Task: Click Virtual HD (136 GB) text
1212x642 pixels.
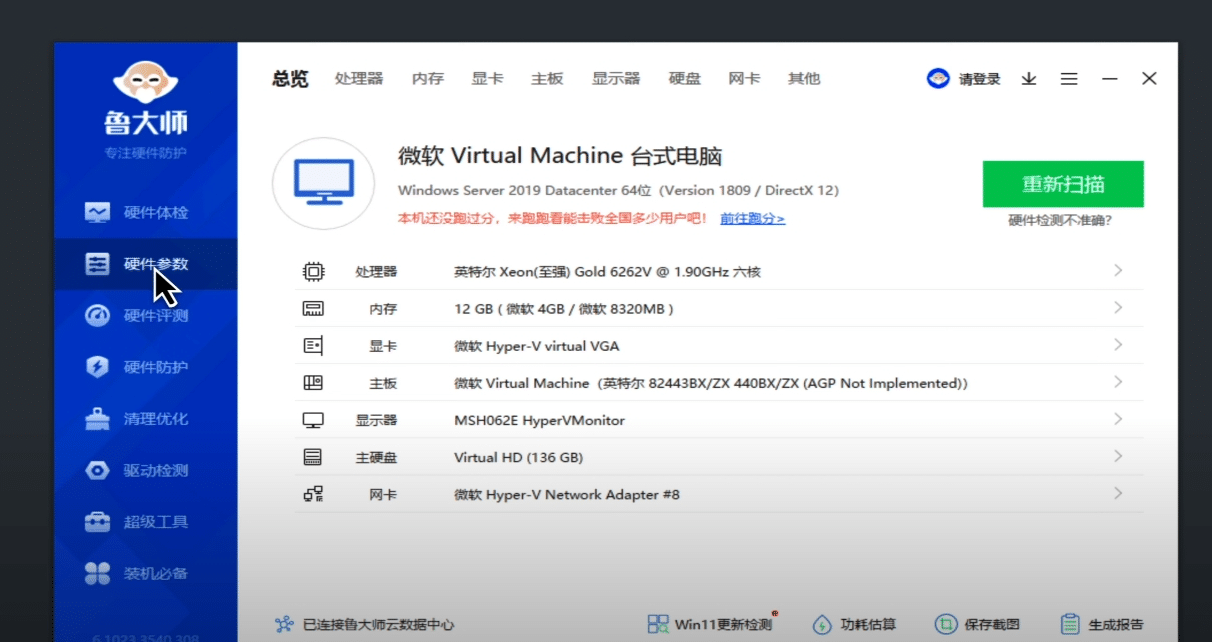Action: pos(519,457)
